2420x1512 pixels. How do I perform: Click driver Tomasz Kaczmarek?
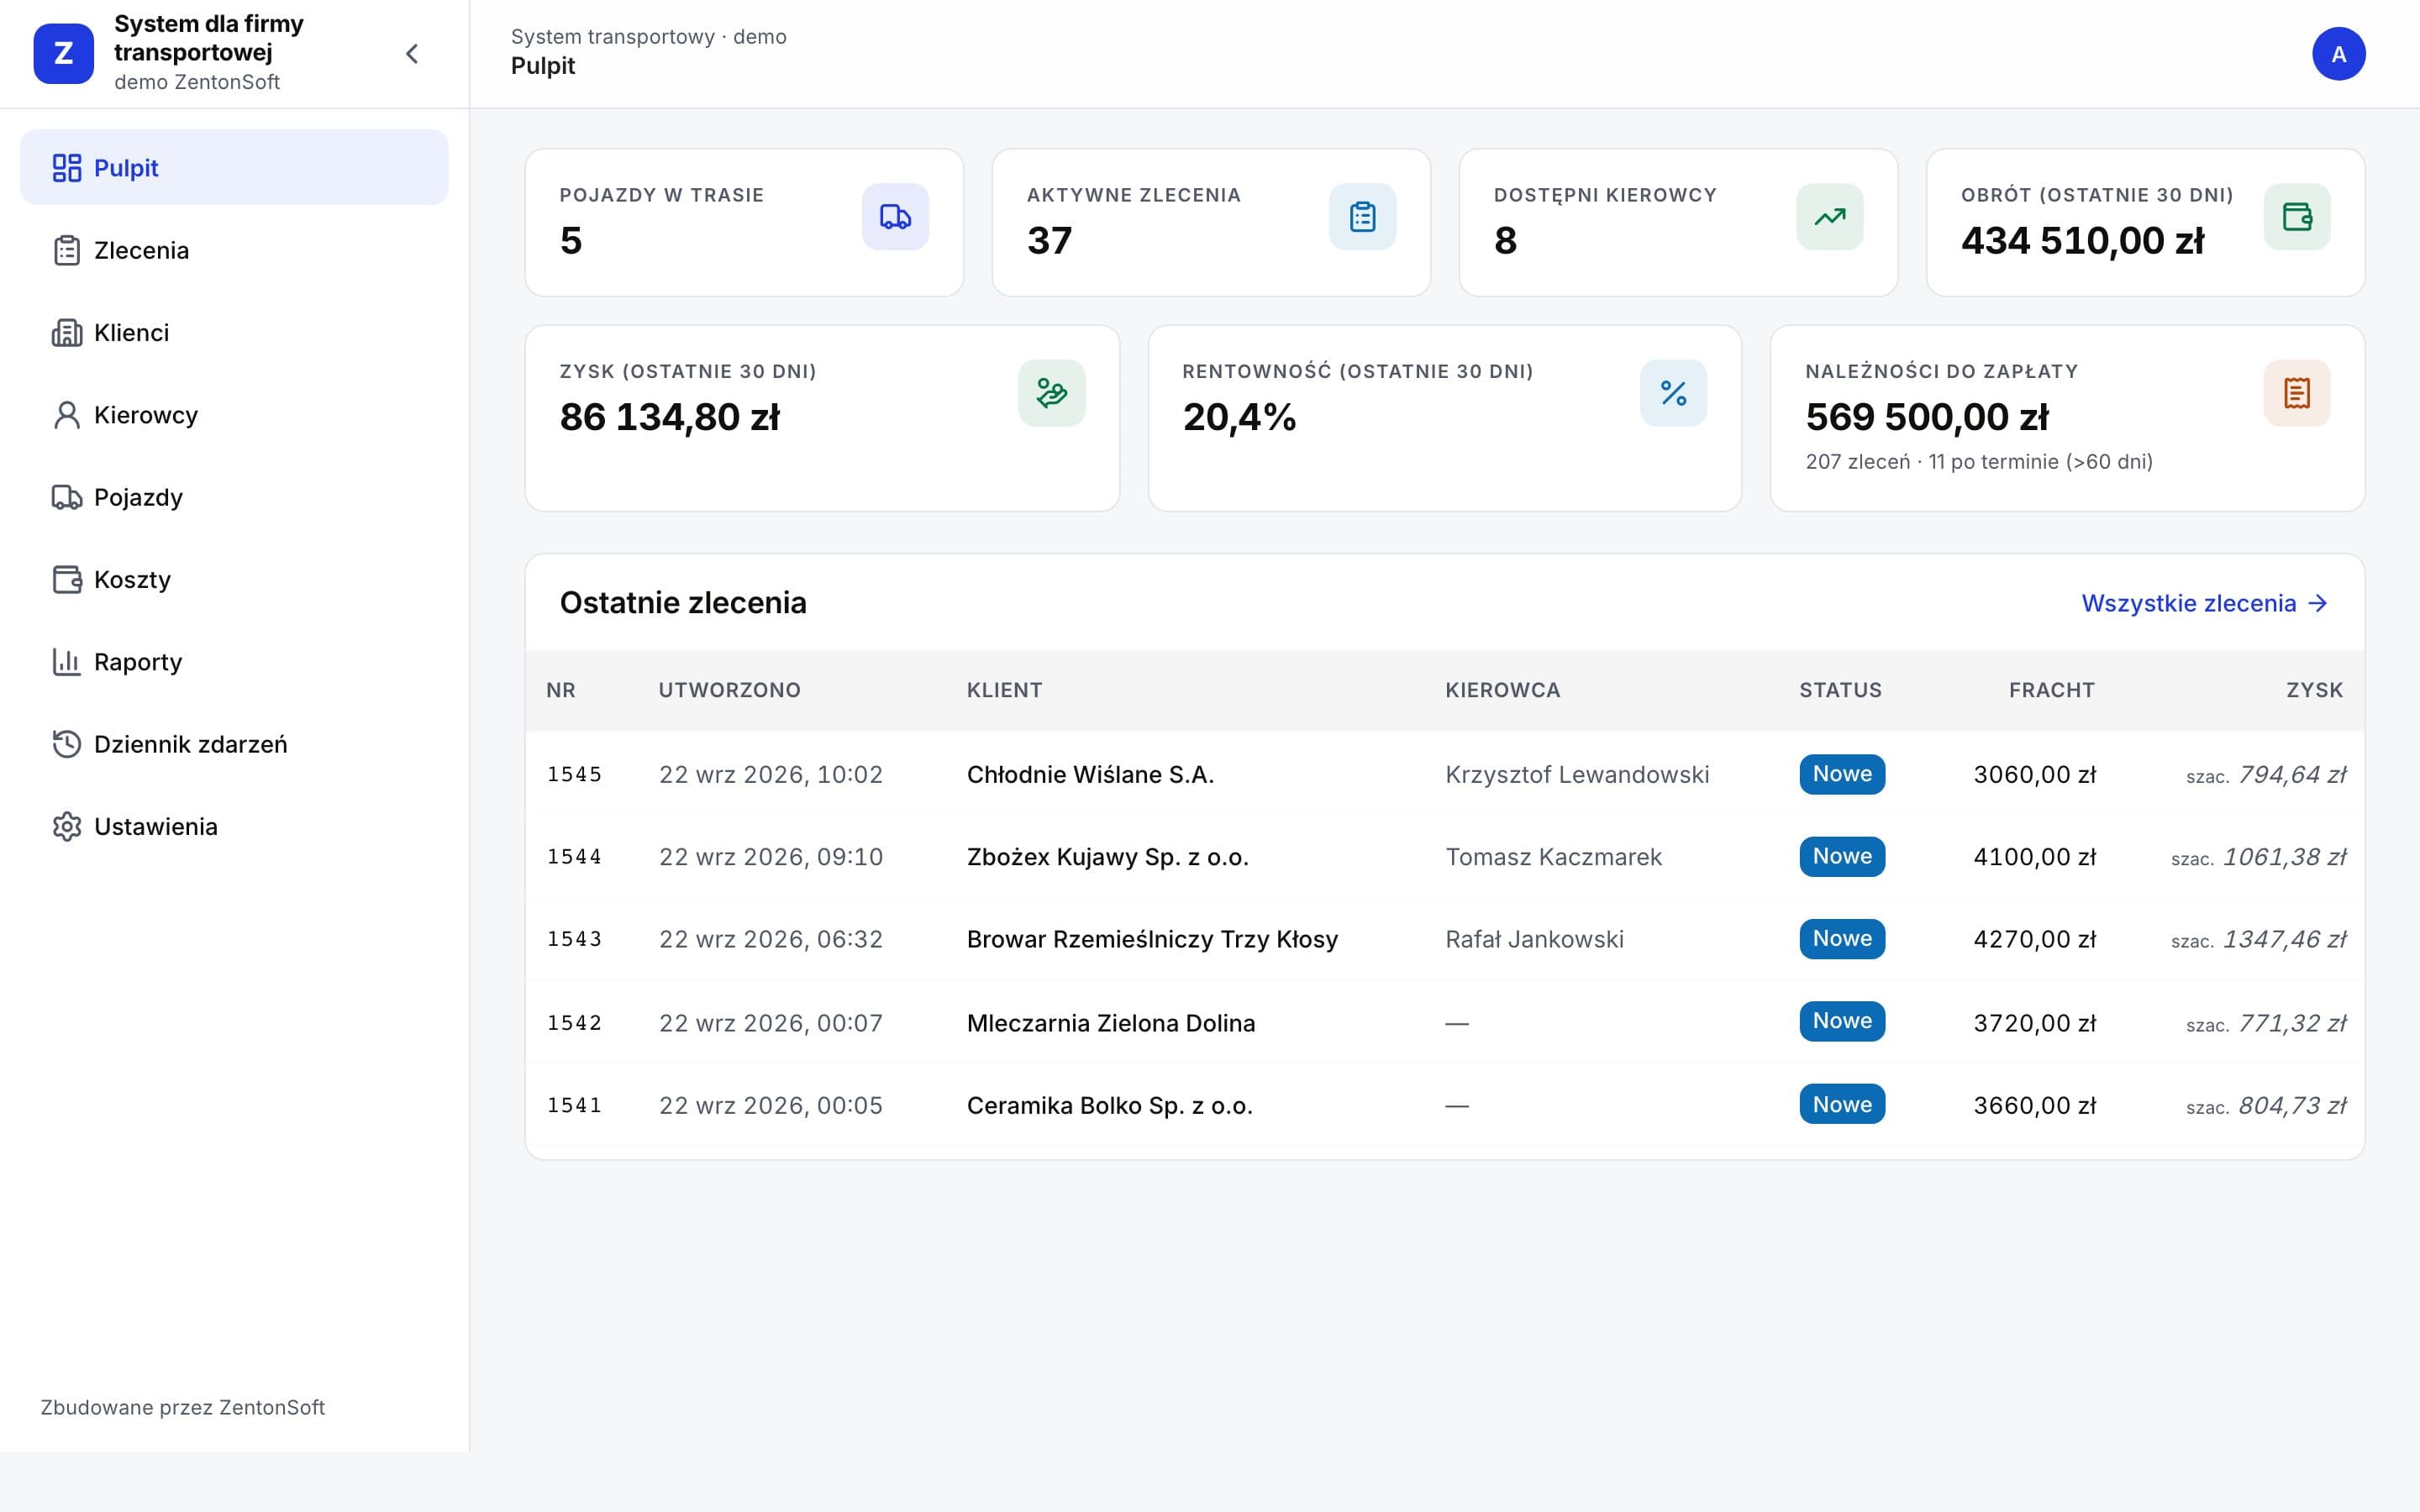click(x=1553, y=857)
